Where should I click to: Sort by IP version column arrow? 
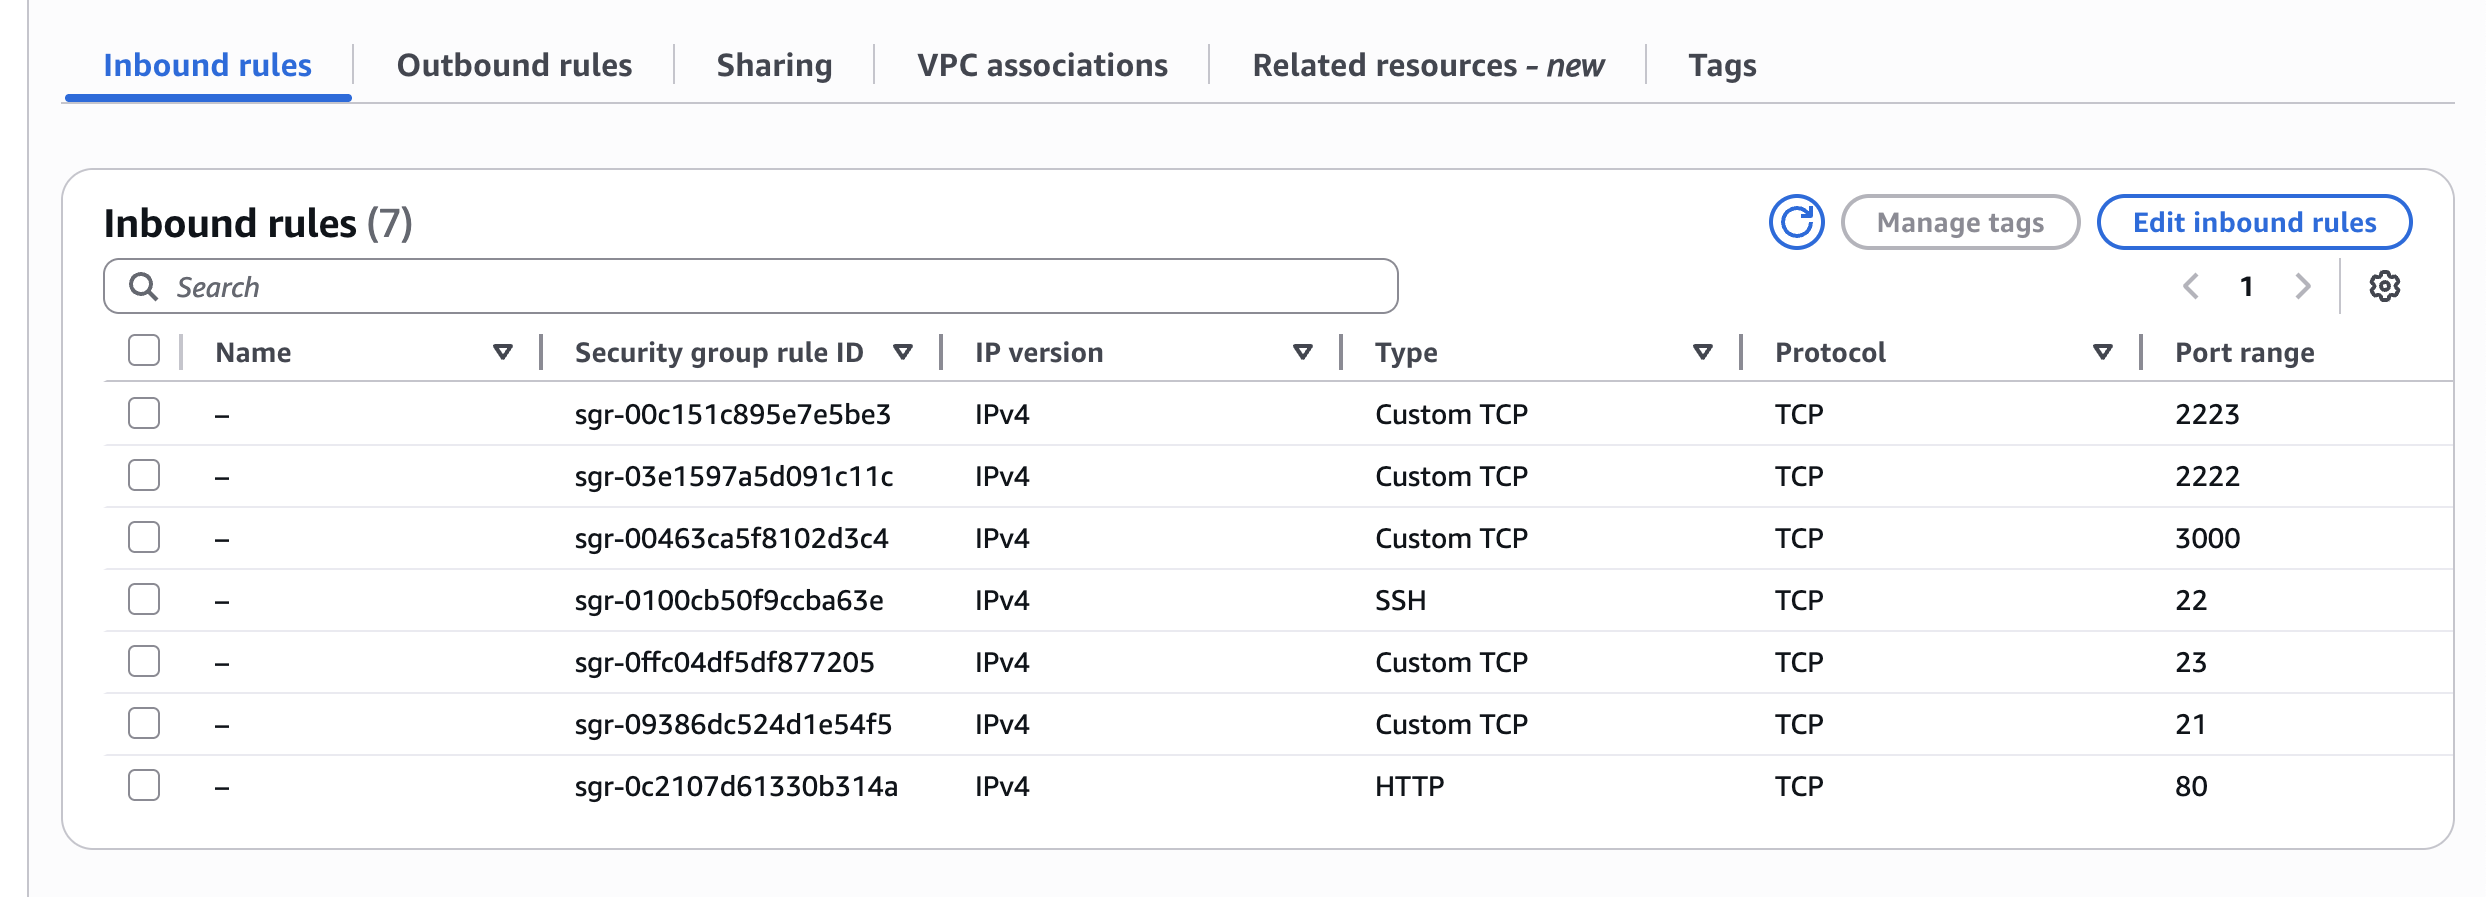tap(1303, 352)
